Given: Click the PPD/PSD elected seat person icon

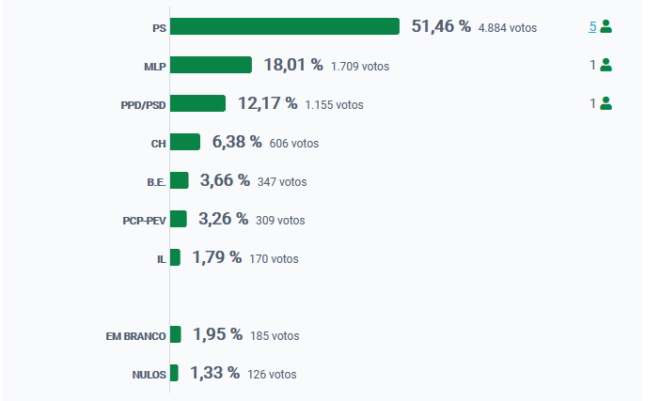Looking at the screenshot, I should point(606,104).
